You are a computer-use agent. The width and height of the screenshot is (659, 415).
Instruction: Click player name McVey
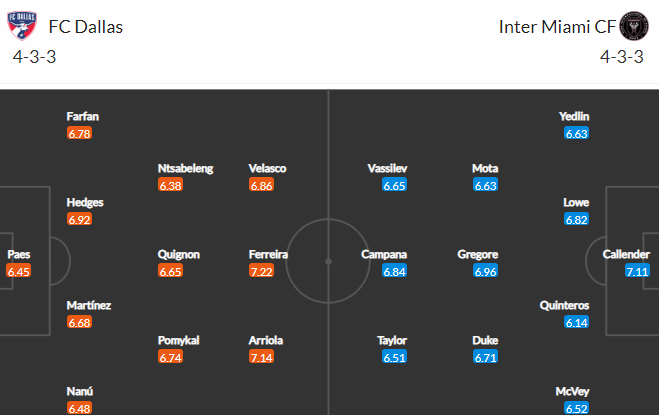coord(572,391)
